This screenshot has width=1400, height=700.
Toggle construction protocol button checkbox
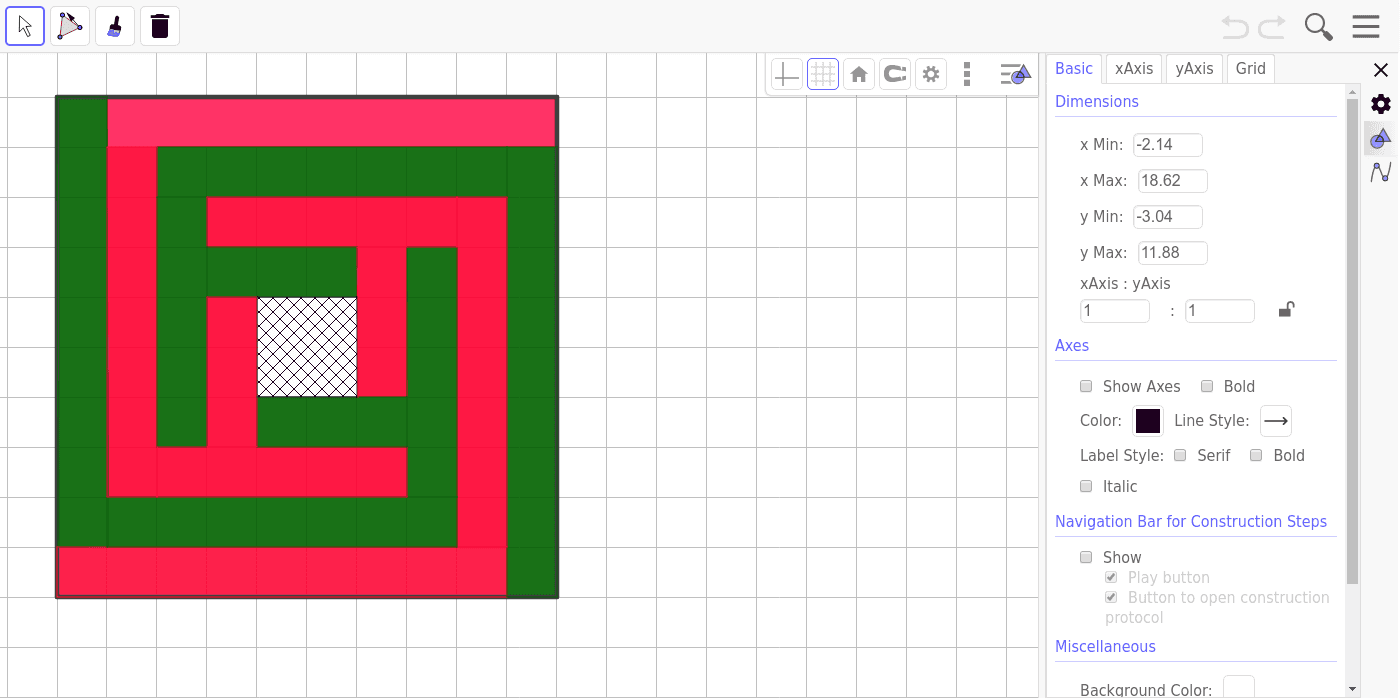point(1111,597)
